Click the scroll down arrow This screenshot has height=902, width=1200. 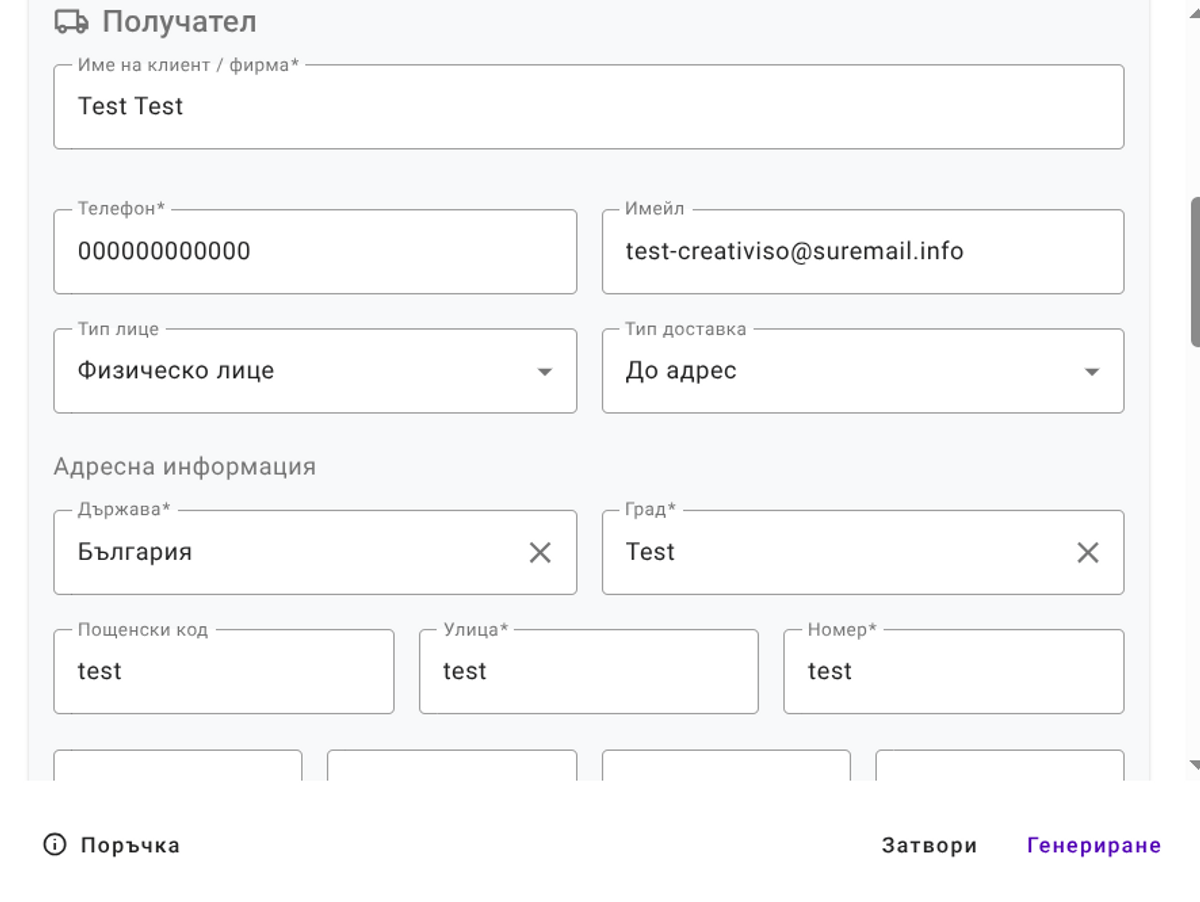1194,765
